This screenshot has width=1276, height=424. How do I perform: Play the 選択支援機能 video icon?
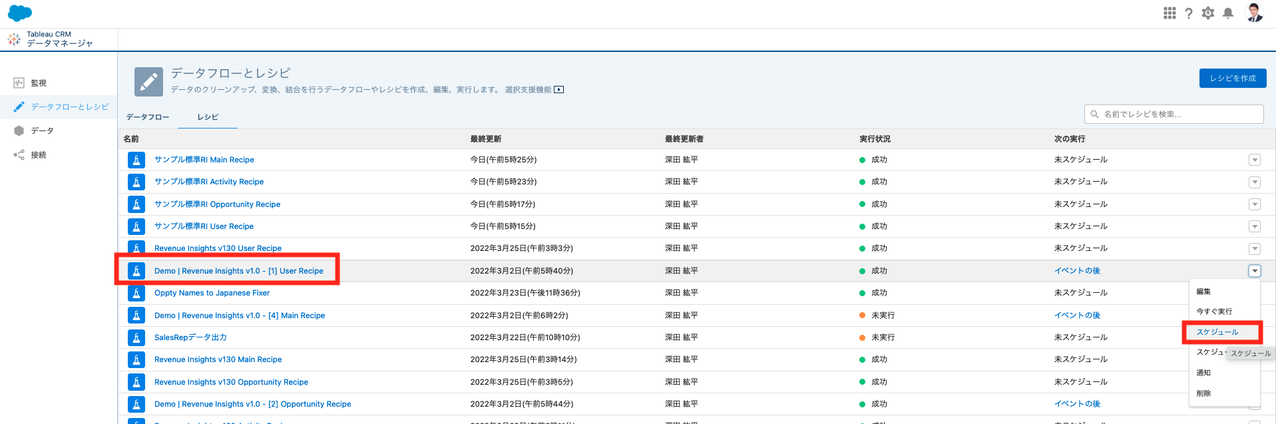tap(559, 89)
